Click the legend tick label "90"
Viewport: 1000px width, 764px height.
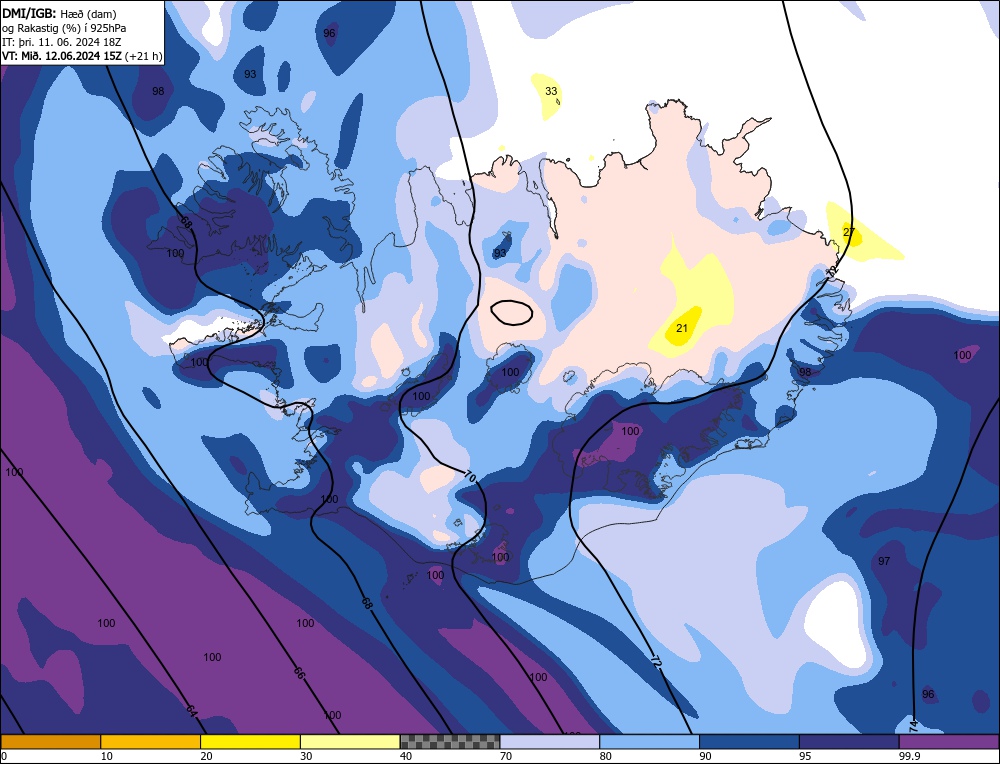point(705,756)
